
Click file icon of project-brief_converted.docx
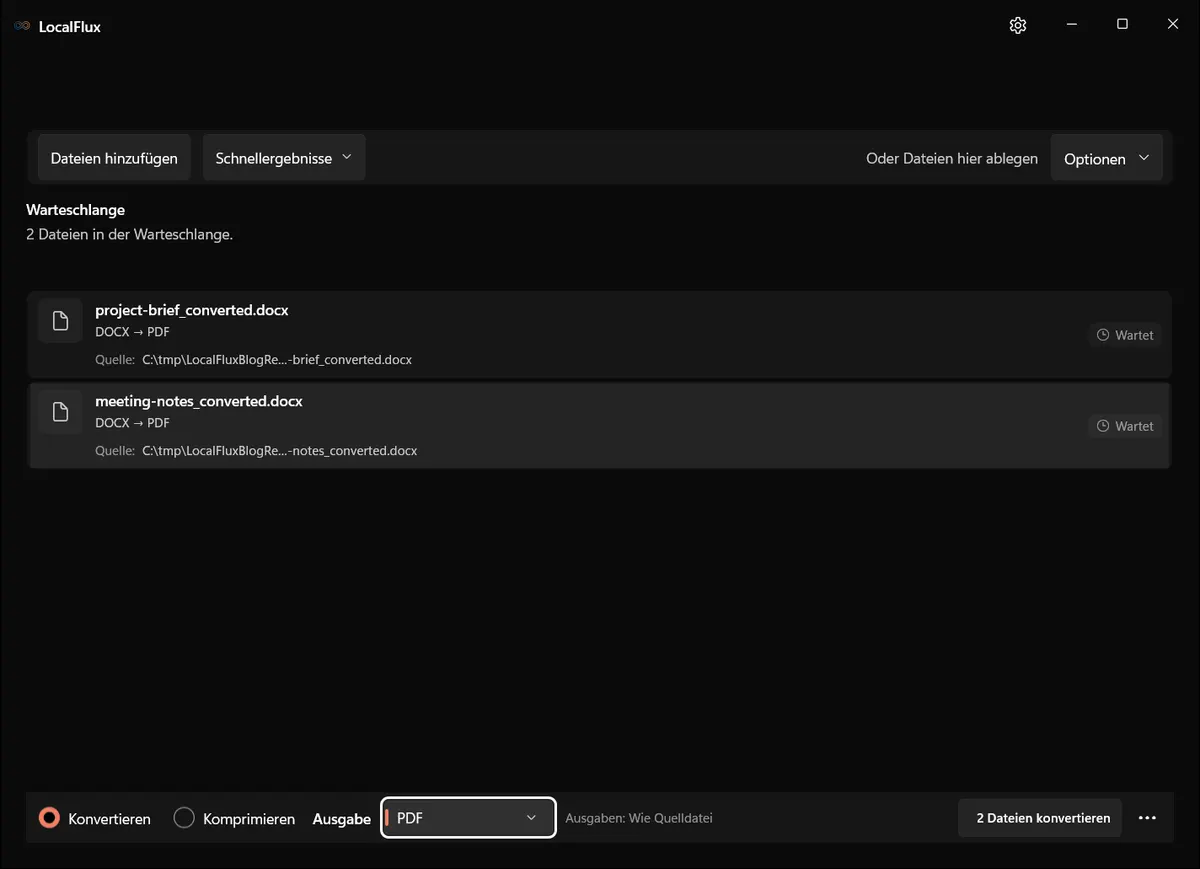(61, 321)
